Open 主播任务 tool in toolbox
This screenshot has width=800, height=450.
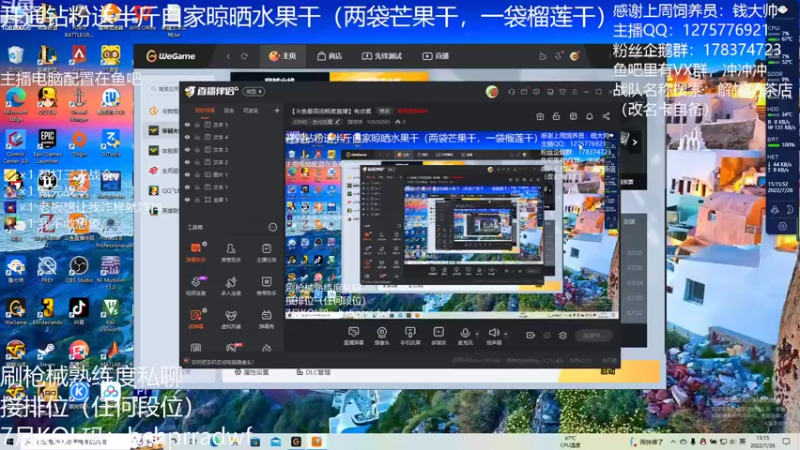point(266,253)
